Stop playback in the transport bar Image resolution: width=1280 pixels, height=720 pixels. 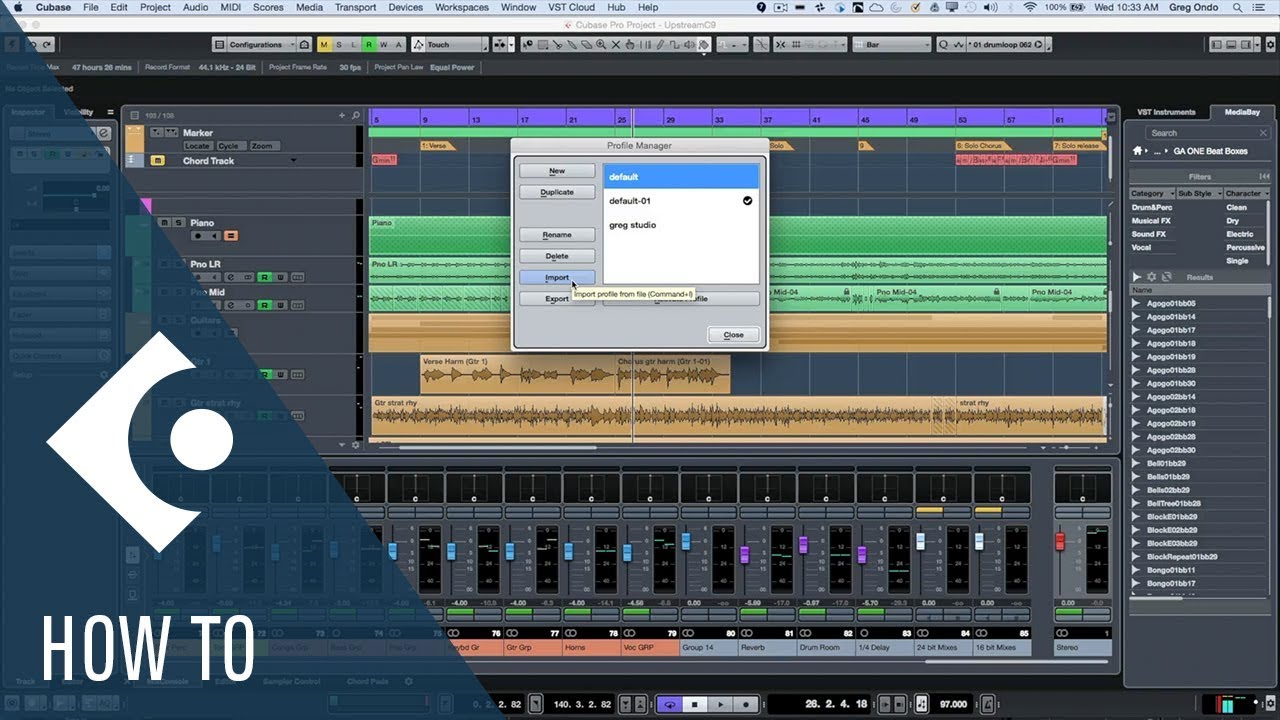click(x=695, y=704)
